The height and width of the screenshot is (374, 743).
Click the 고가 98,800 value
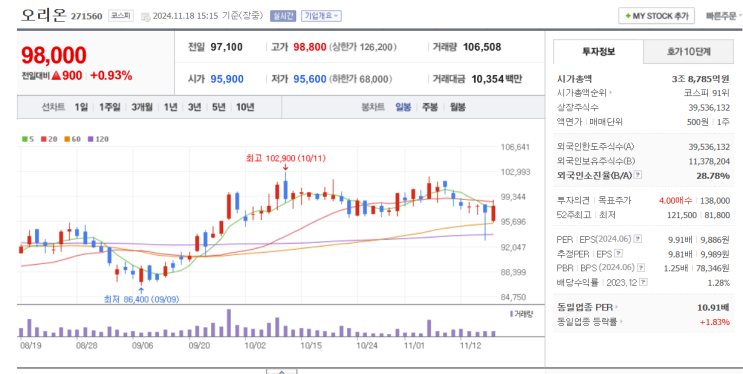310,47
